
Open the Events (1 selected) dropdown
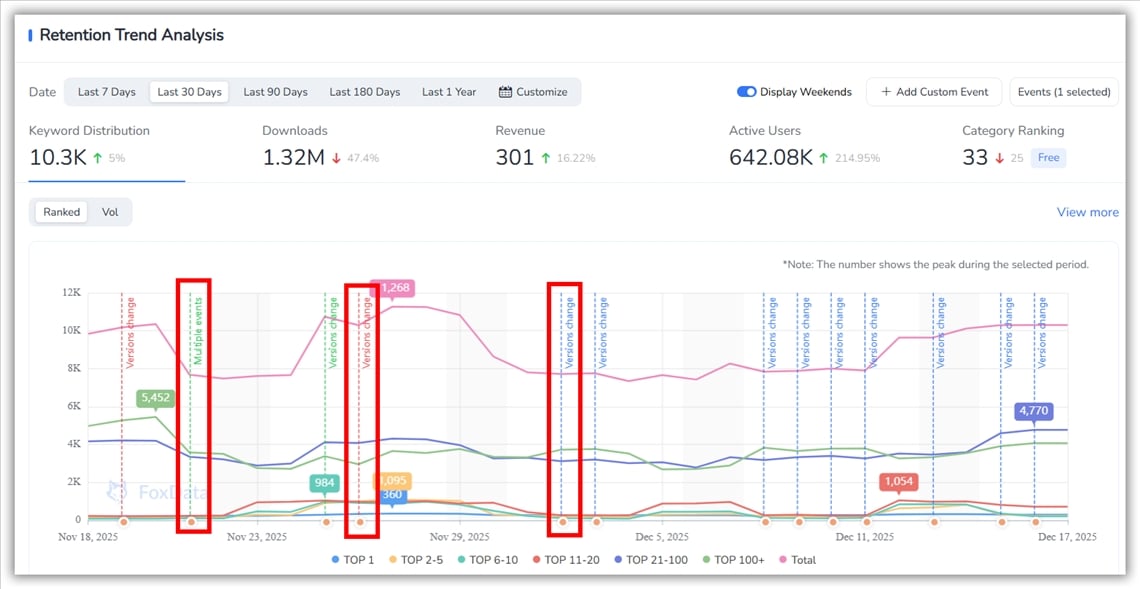coord(1063,92)
